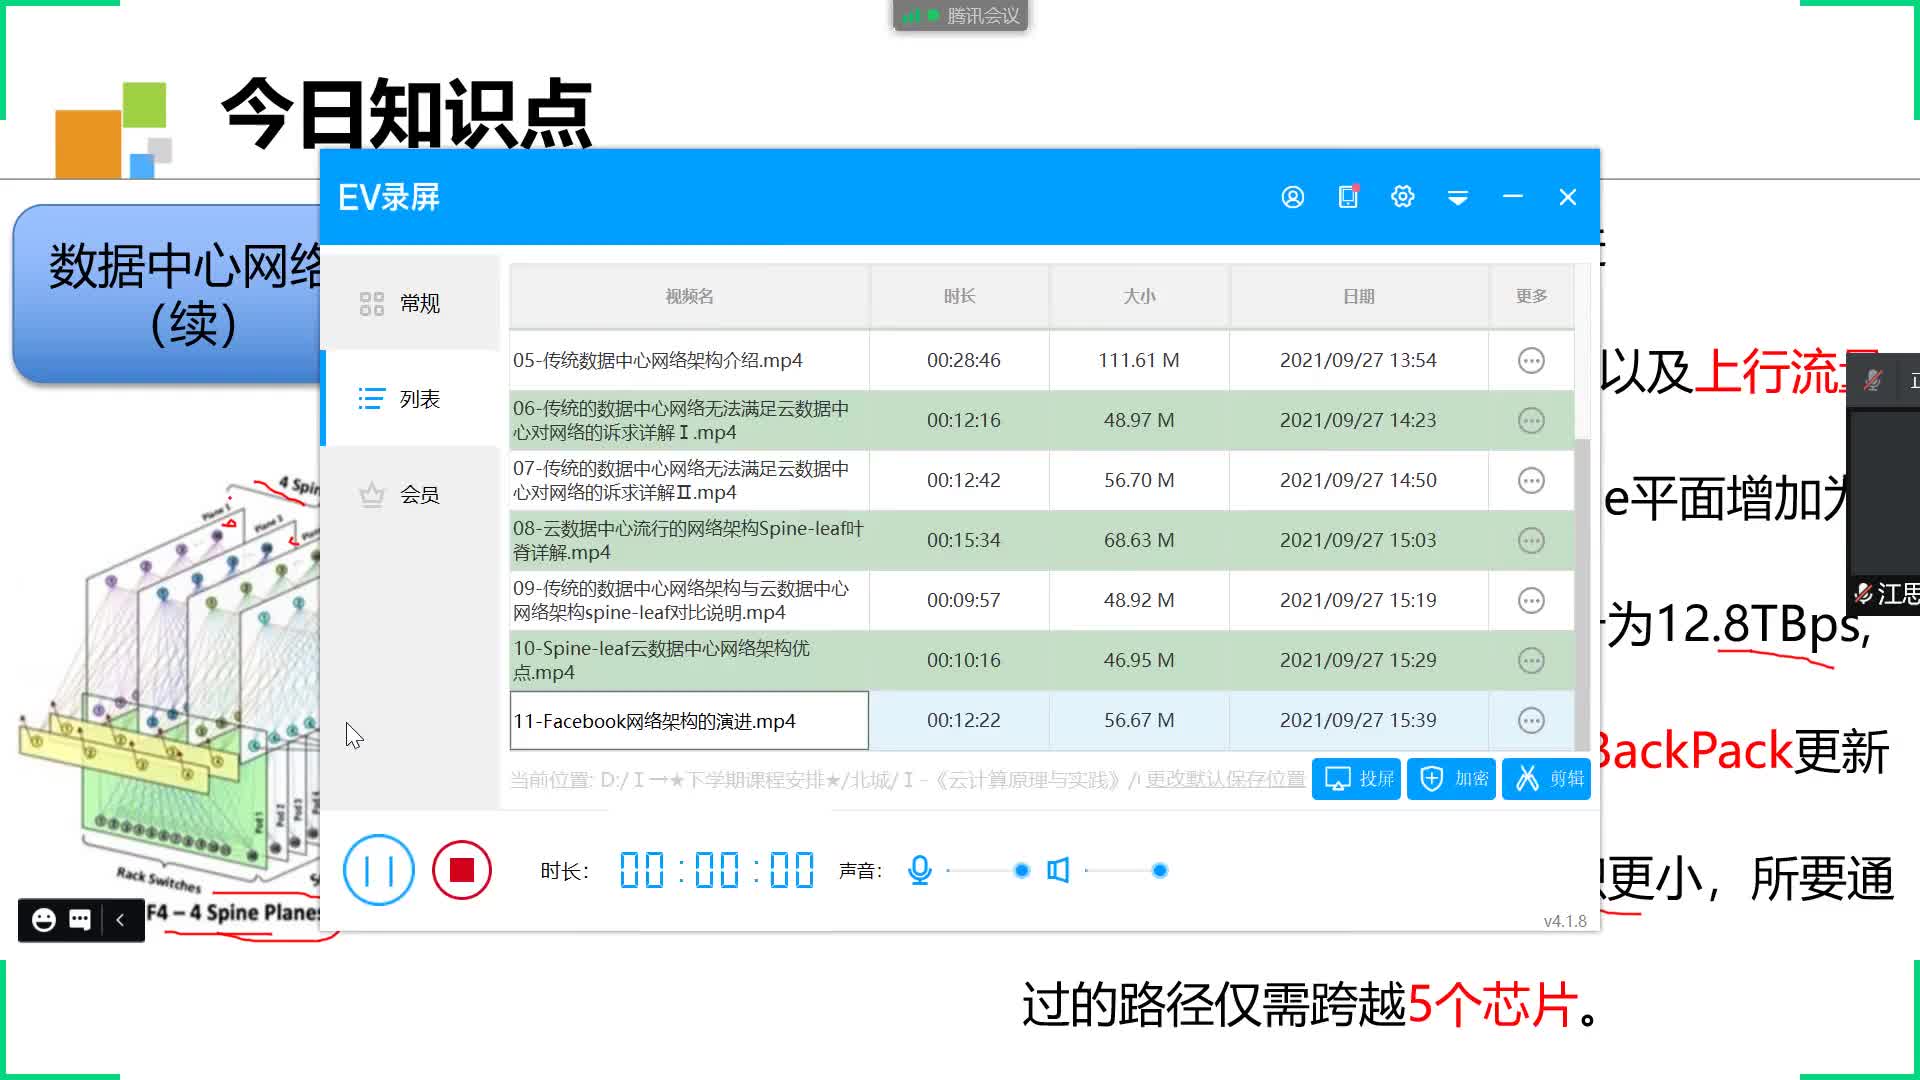
Task: Click date cell 2021/09/27 15:39
Action: pos(1358,720)
